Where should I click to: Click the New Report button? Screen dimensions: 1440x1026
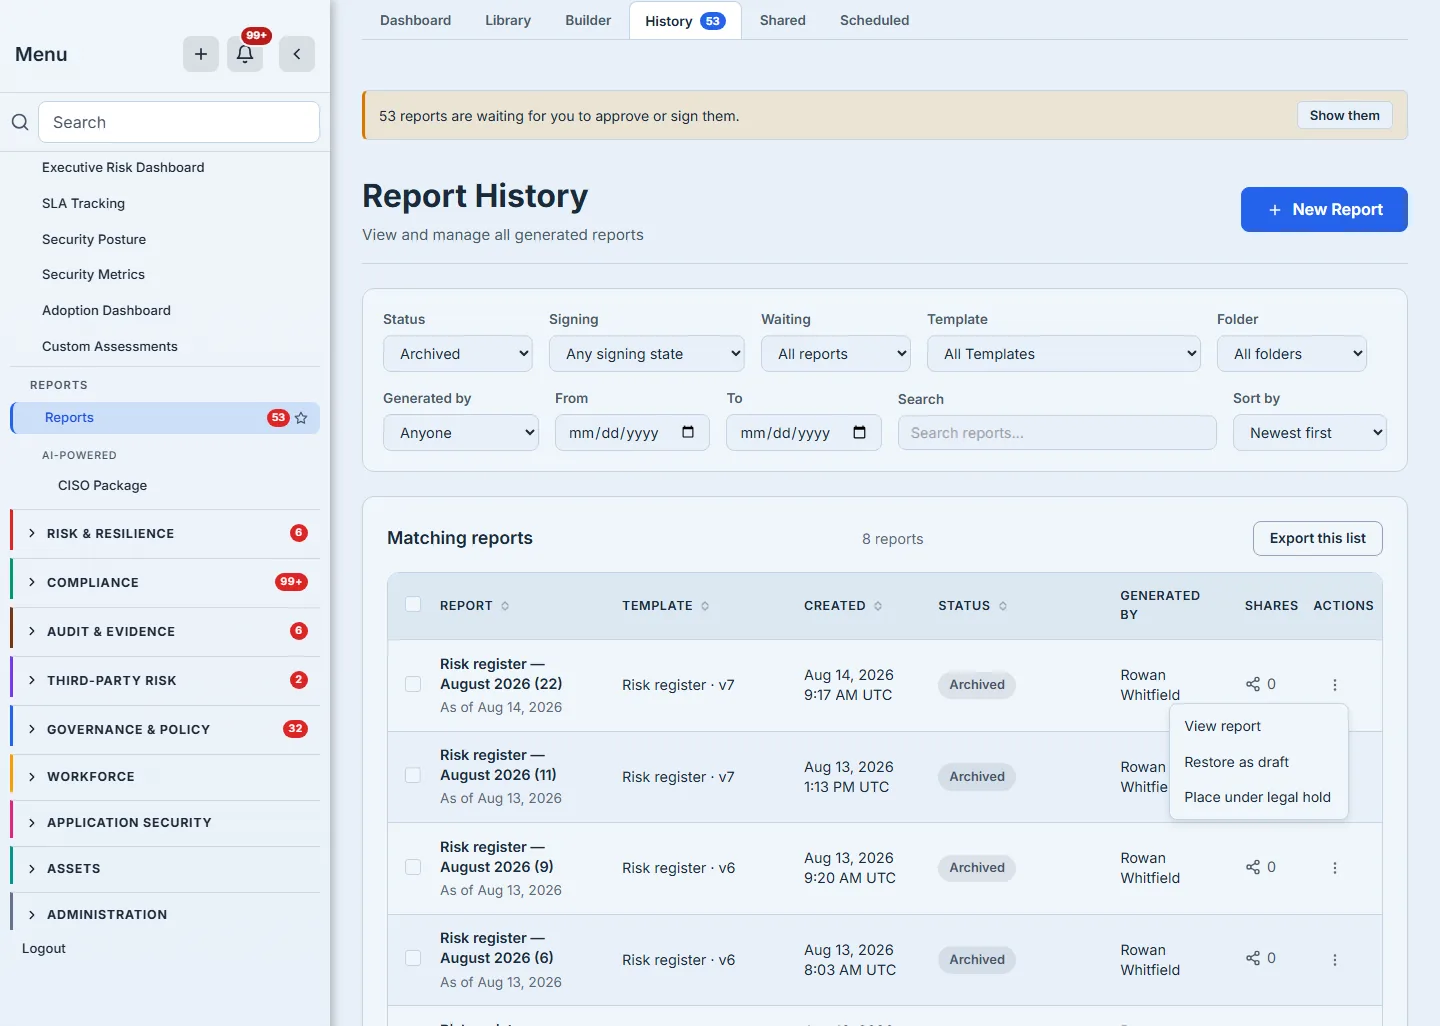coord(1324,209)
